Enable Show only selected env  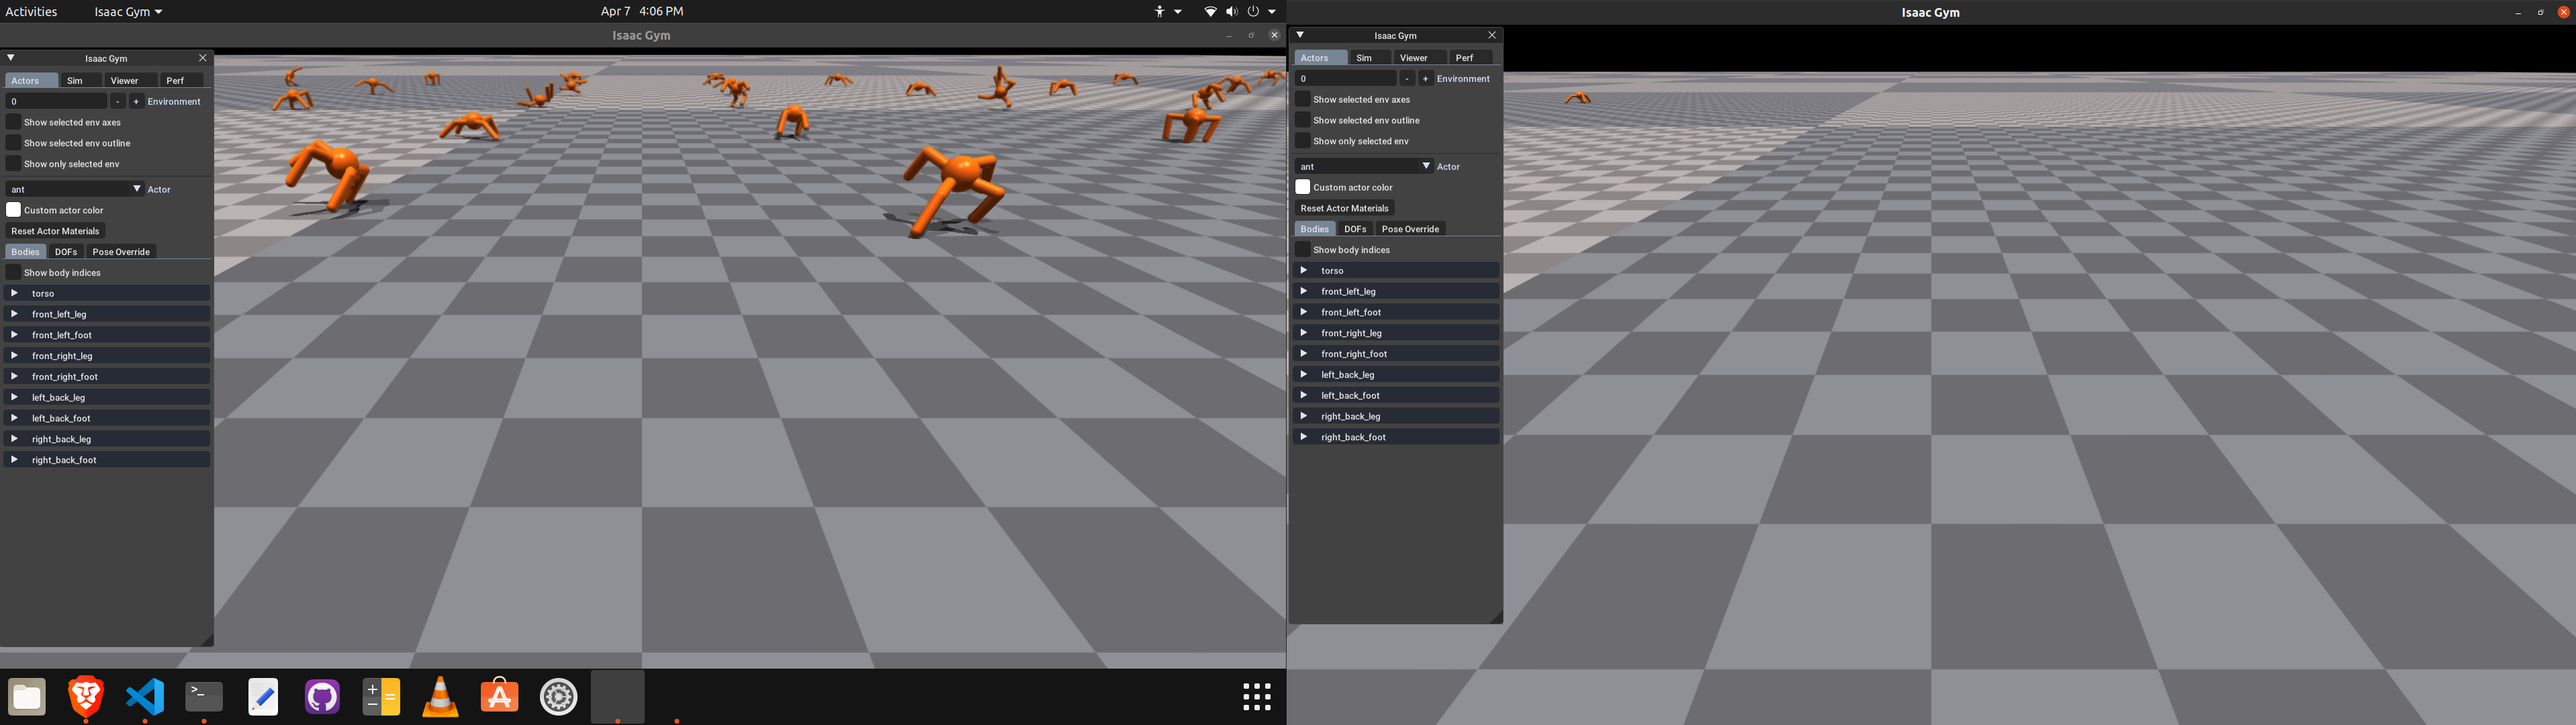point(14,163)
